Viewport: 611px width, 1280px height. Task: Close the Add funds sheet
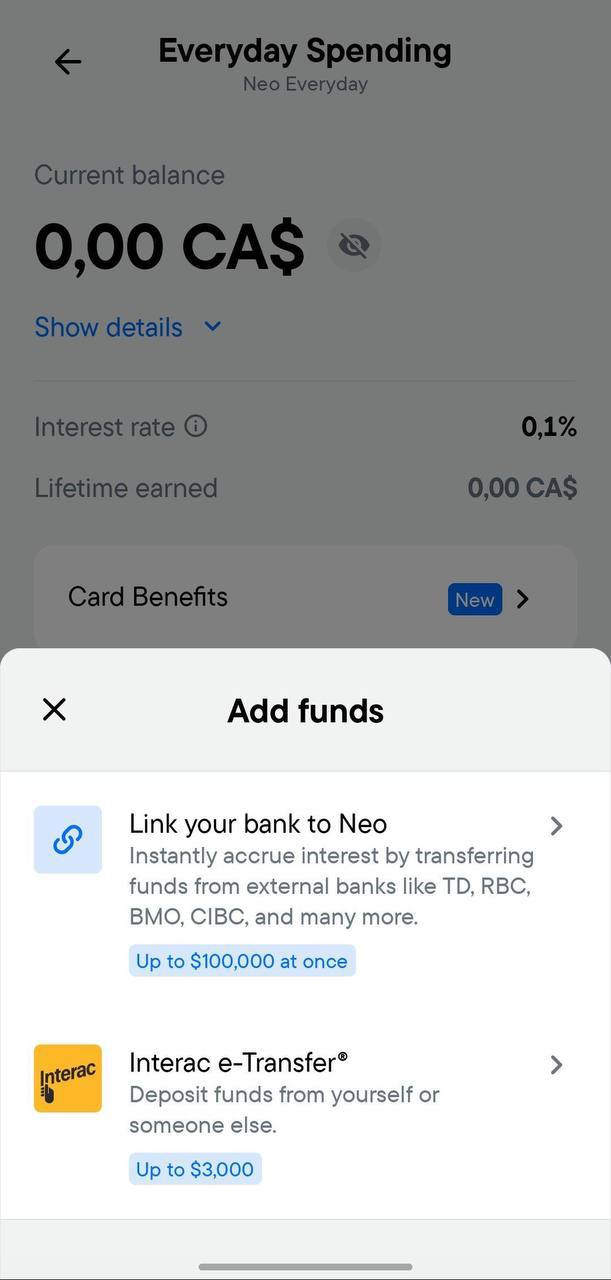click(54, 709)
